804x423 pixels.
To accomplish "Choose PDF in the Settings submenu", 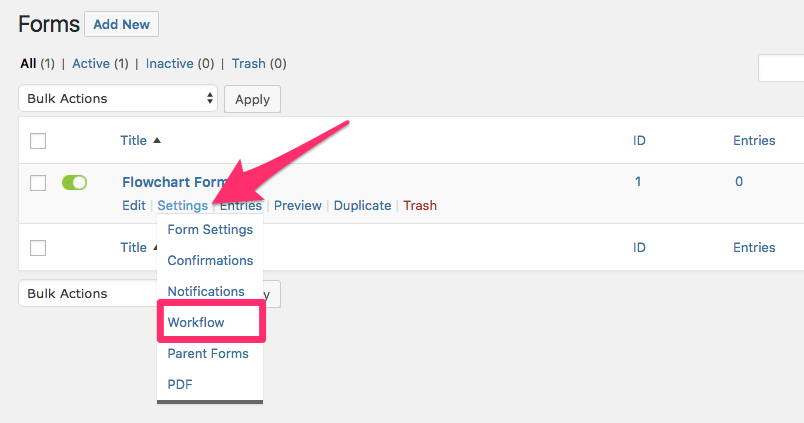I will (x=180, y=385).
